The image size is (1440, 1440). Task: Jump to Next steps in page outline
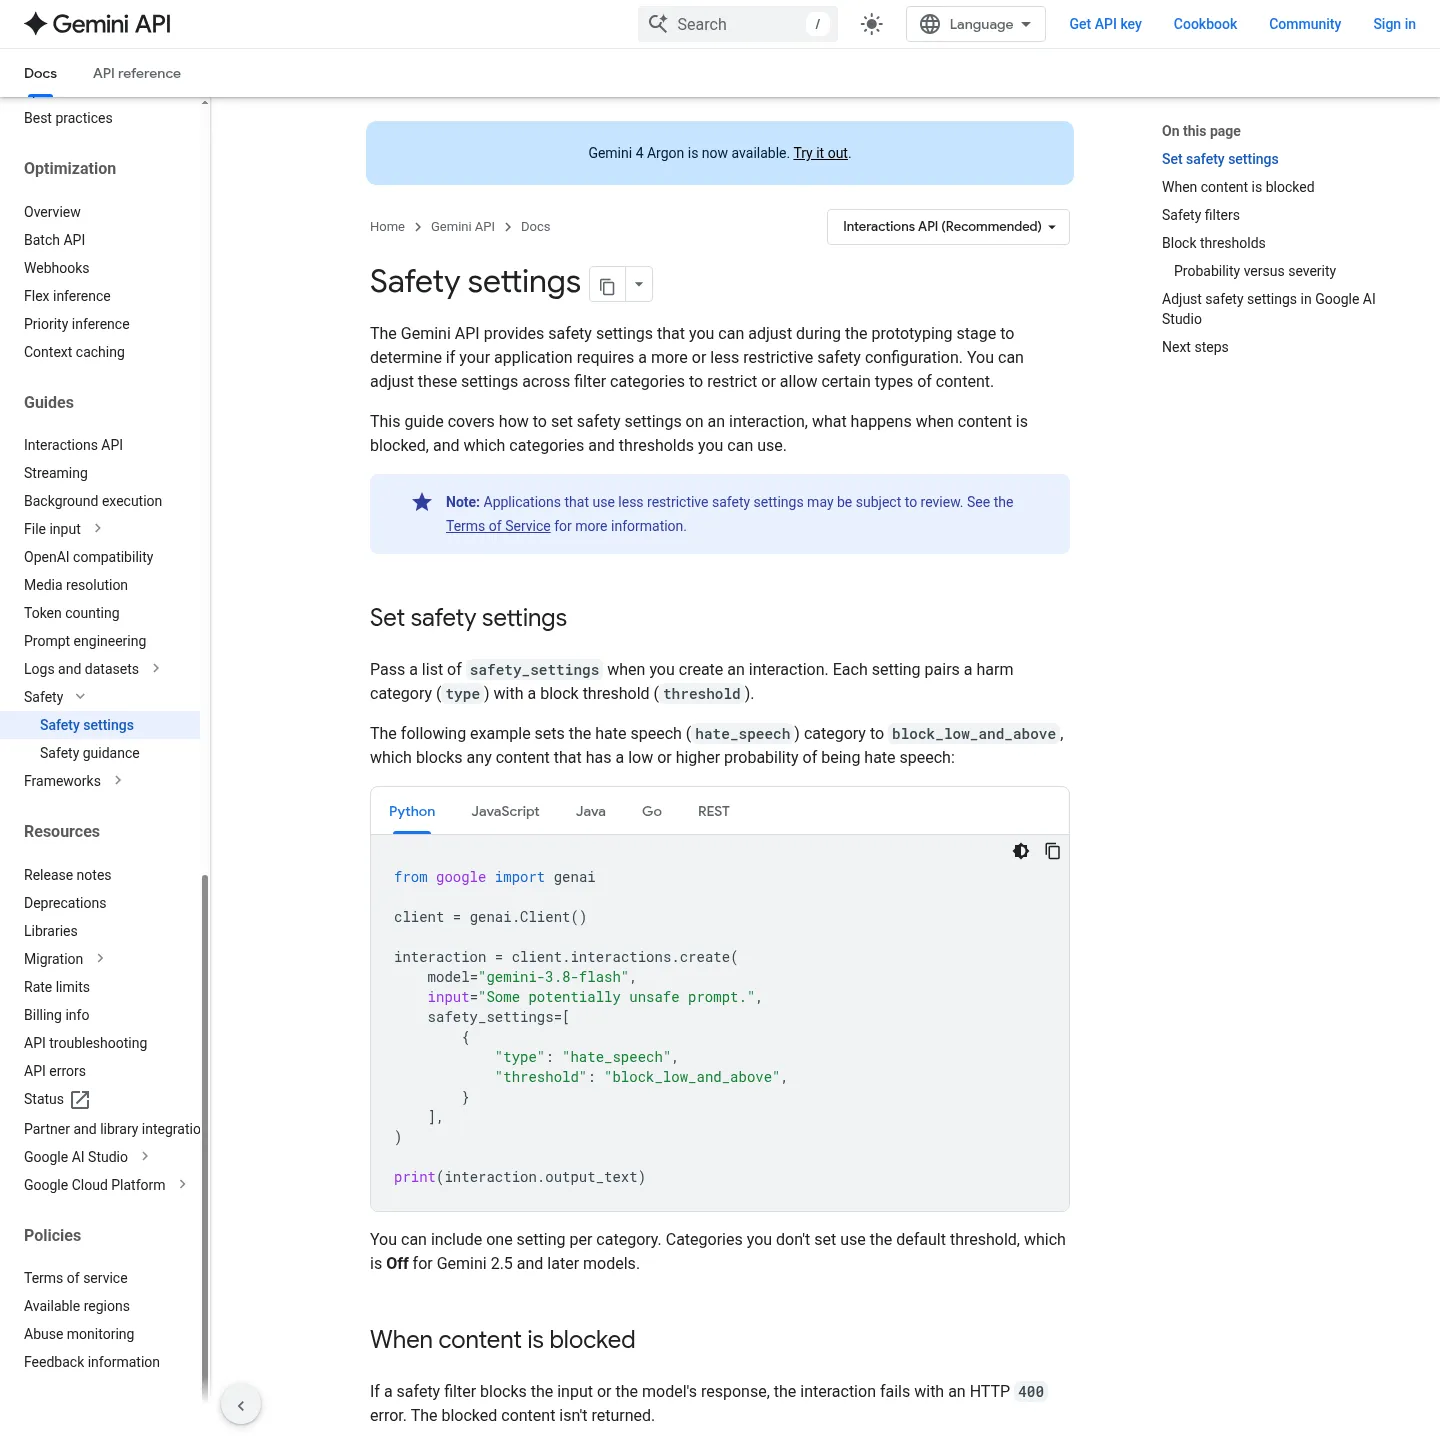click(1195, 347)
